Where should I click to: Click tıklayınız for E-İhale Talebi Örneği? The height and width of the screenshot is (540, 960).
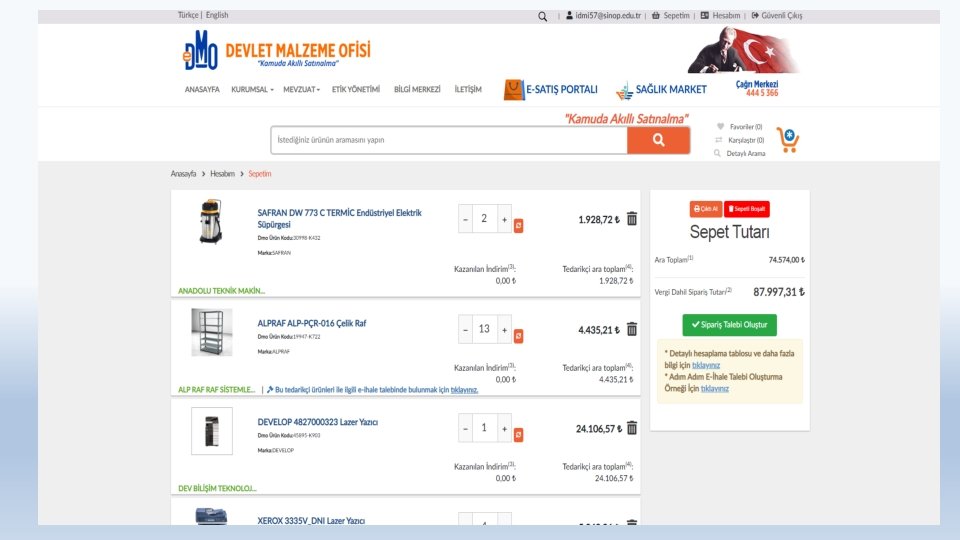714,388
